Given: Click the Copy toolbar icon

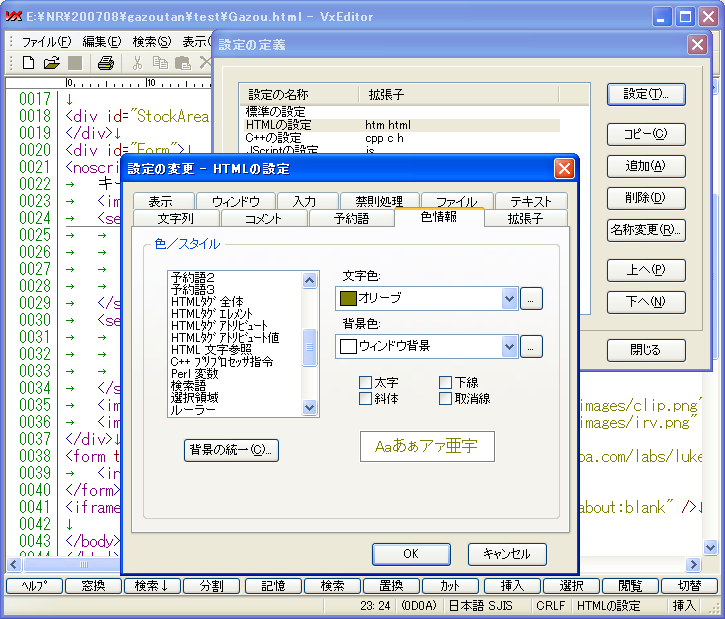Looking at the screenshot, I should (160, 63).
